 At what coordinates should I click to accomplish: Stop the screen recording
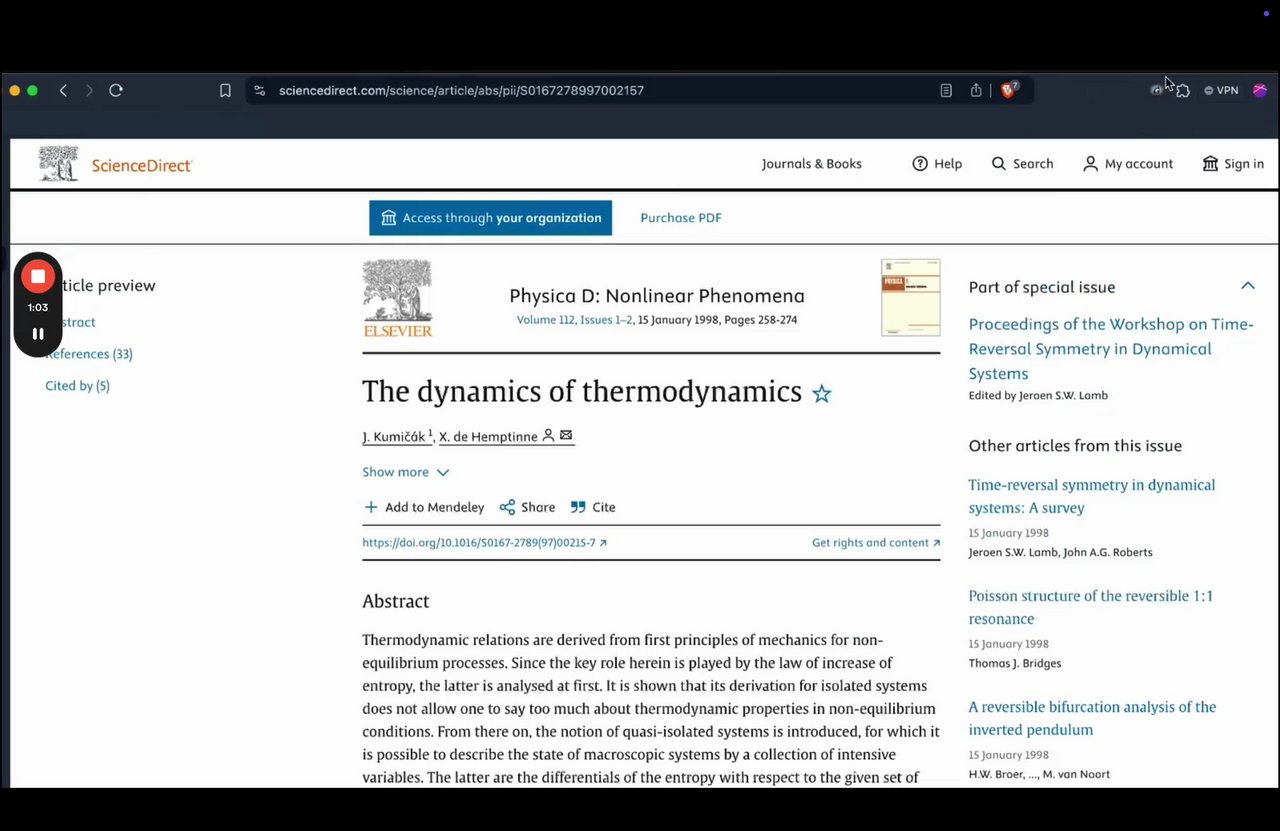pos(38,276)
